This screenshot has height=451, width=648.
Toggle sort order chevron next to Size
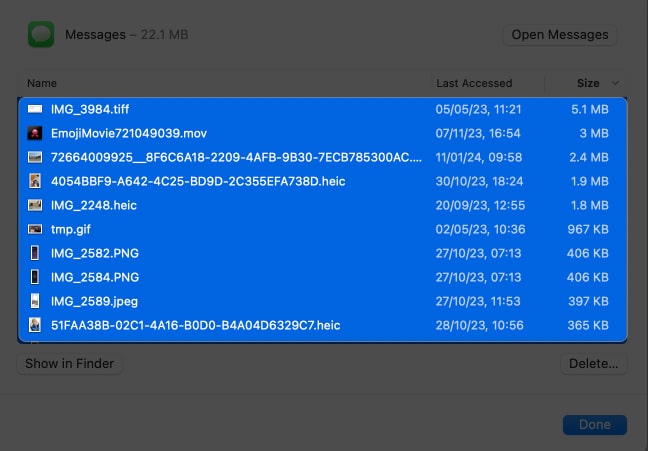tap(615, 83)
